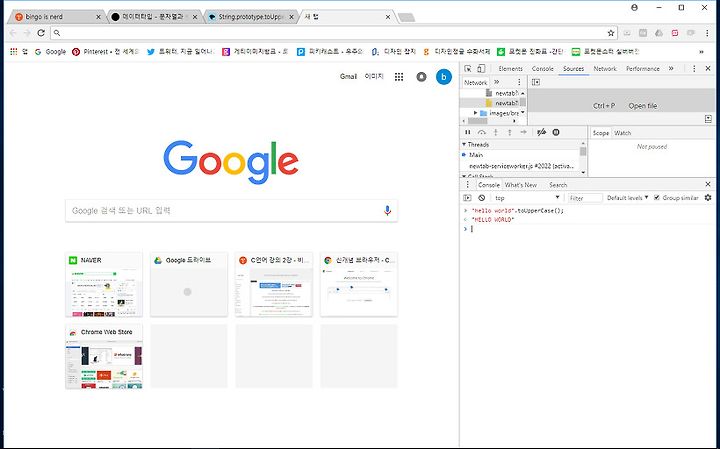Image resolution: width=720 pixels, height=449 pixels.
Task: Open a new browser tab button
Action: click(x=406, y=17)
